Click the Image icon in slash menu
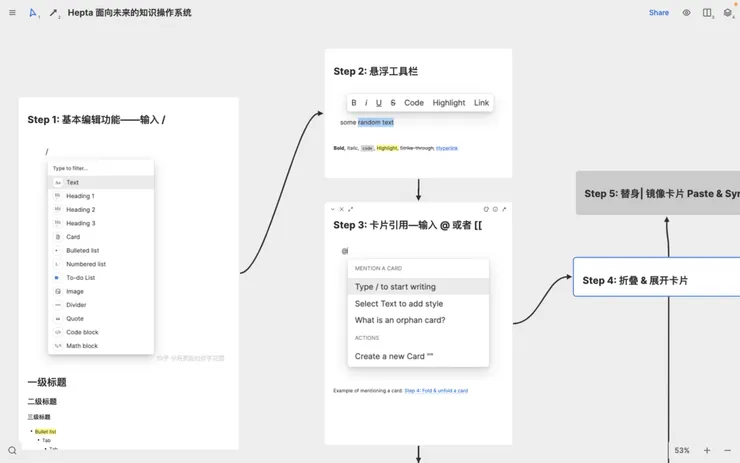Viewport: 740px width, 463px height. pyautogui.click(x=58, y=291)
